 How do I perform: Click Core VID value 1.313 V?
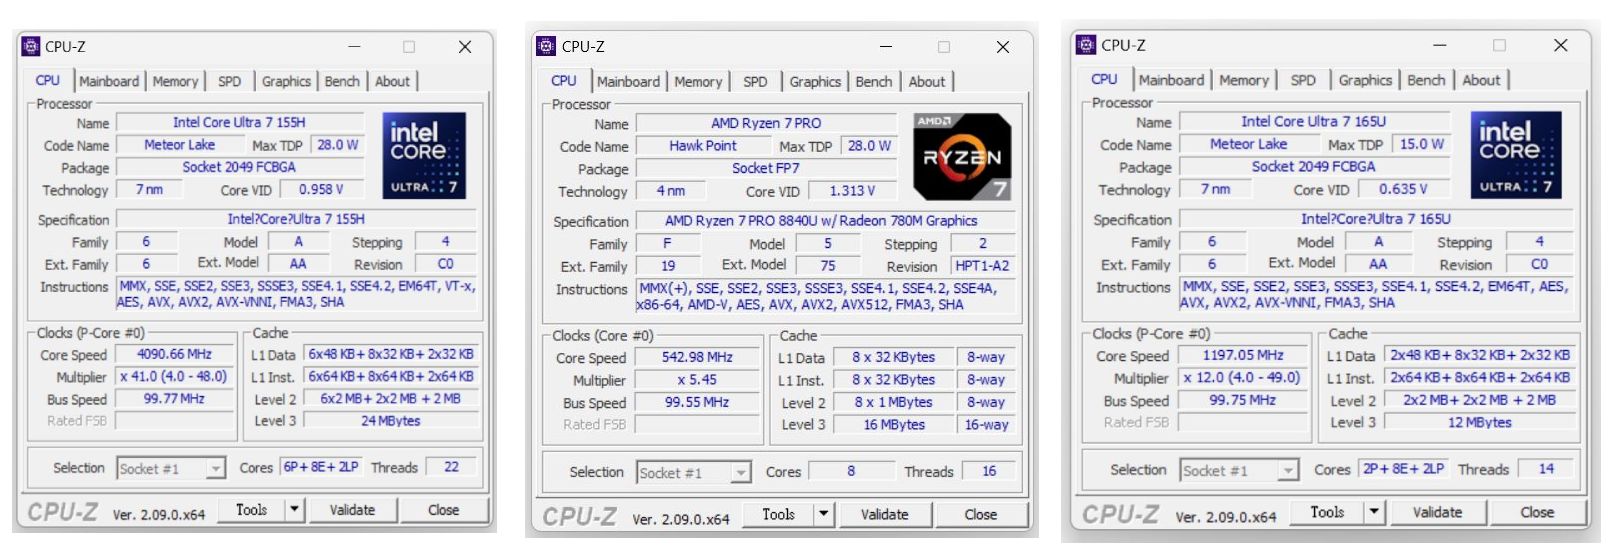[x=852, y=191]
